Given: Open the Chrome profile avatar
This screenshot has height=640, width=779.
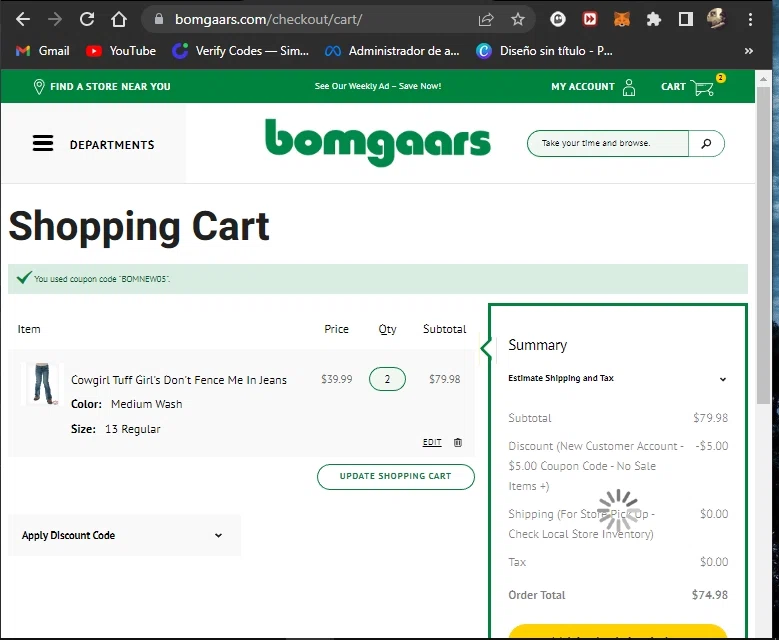Looking at the screenshot, I should [x=716, y=19].
